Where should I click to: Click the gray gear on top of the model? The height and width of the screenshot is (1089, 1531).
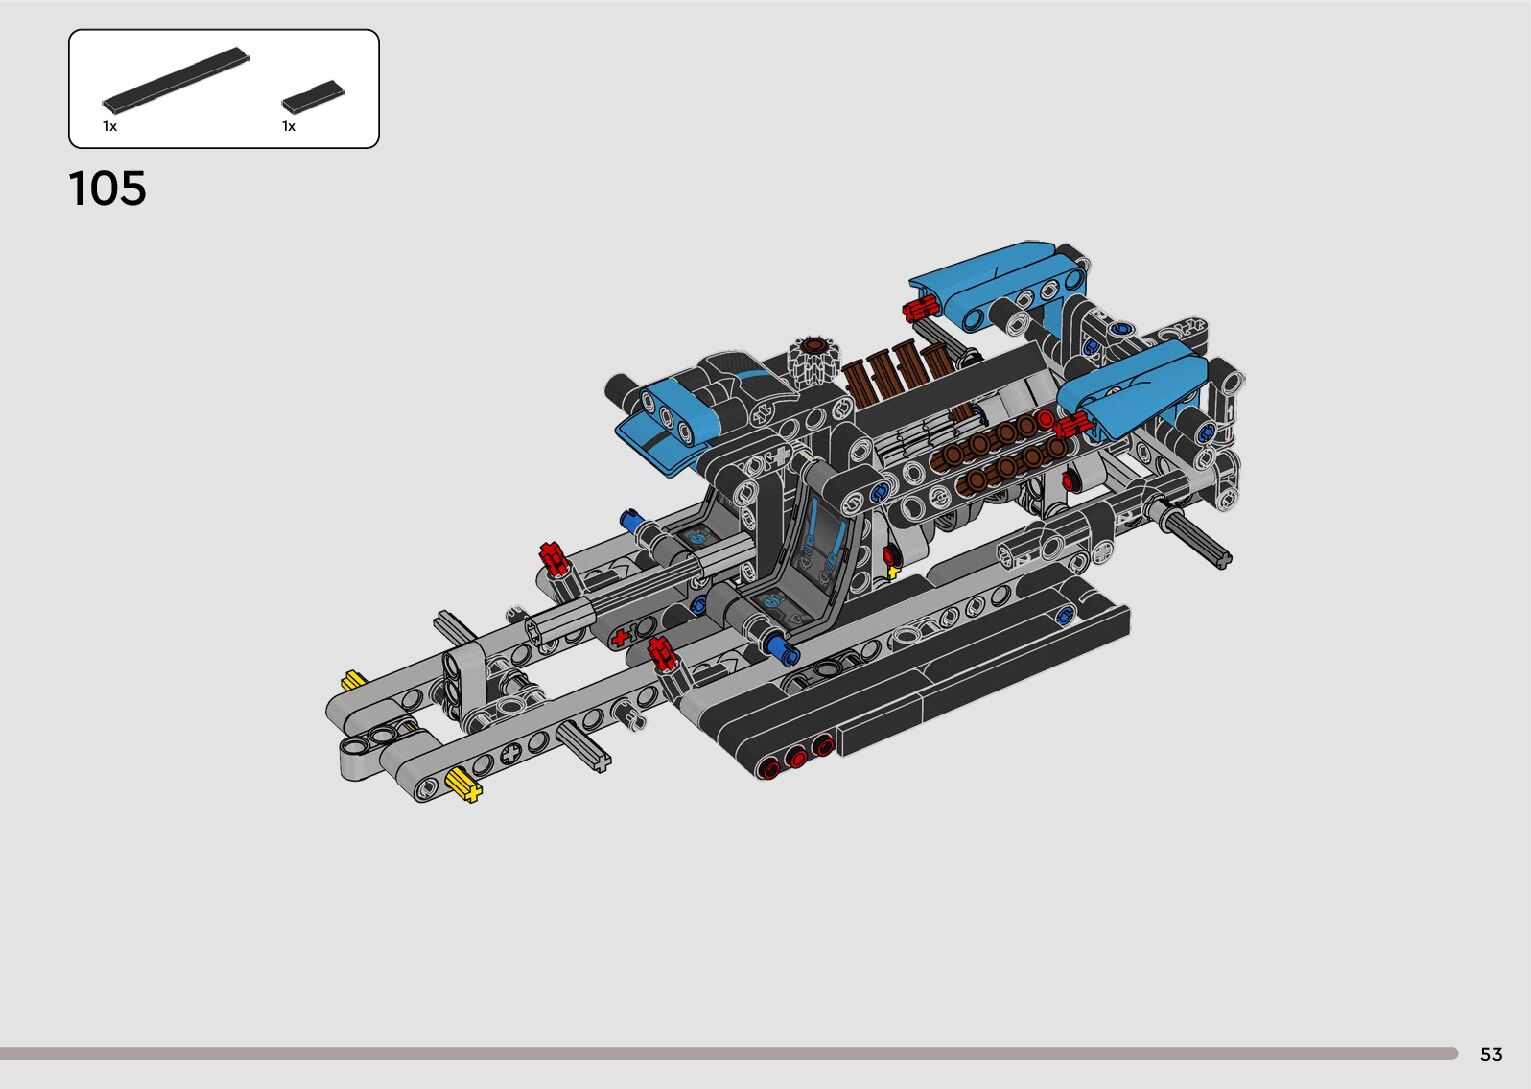pos(811,358)
